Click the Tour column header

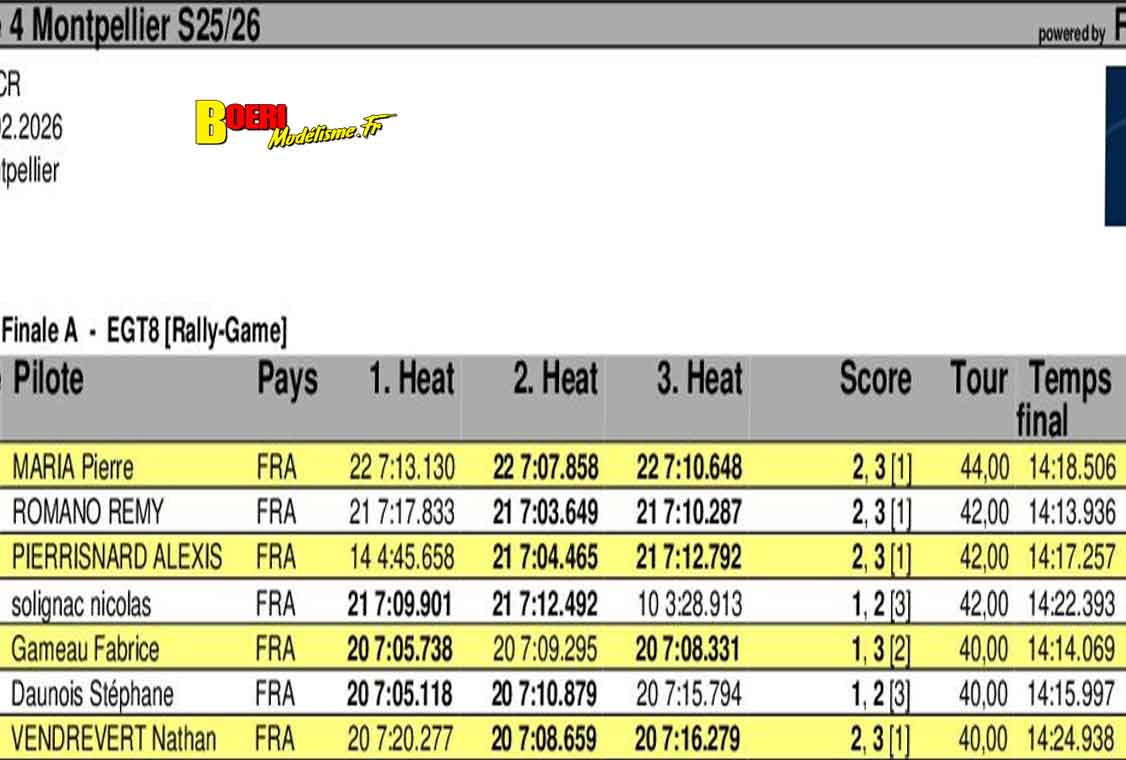[978, 380]
